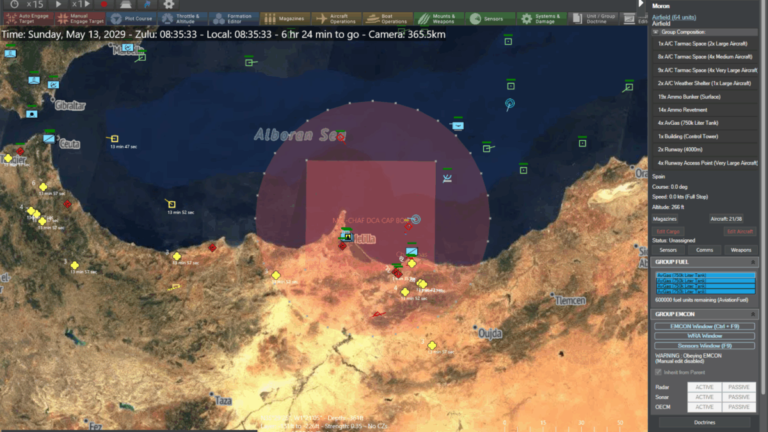Viewport: 768px width, 432px height.
Task: Open the Doctrines button
Action: click(704, 422)
